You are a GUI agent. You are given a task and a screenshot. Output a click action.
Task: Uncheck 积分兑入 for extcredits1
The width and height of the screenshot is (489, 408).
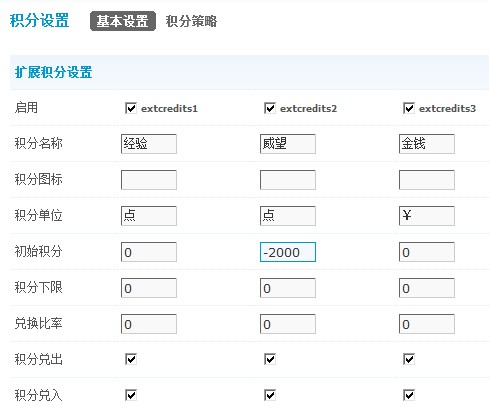pos(131,395)
